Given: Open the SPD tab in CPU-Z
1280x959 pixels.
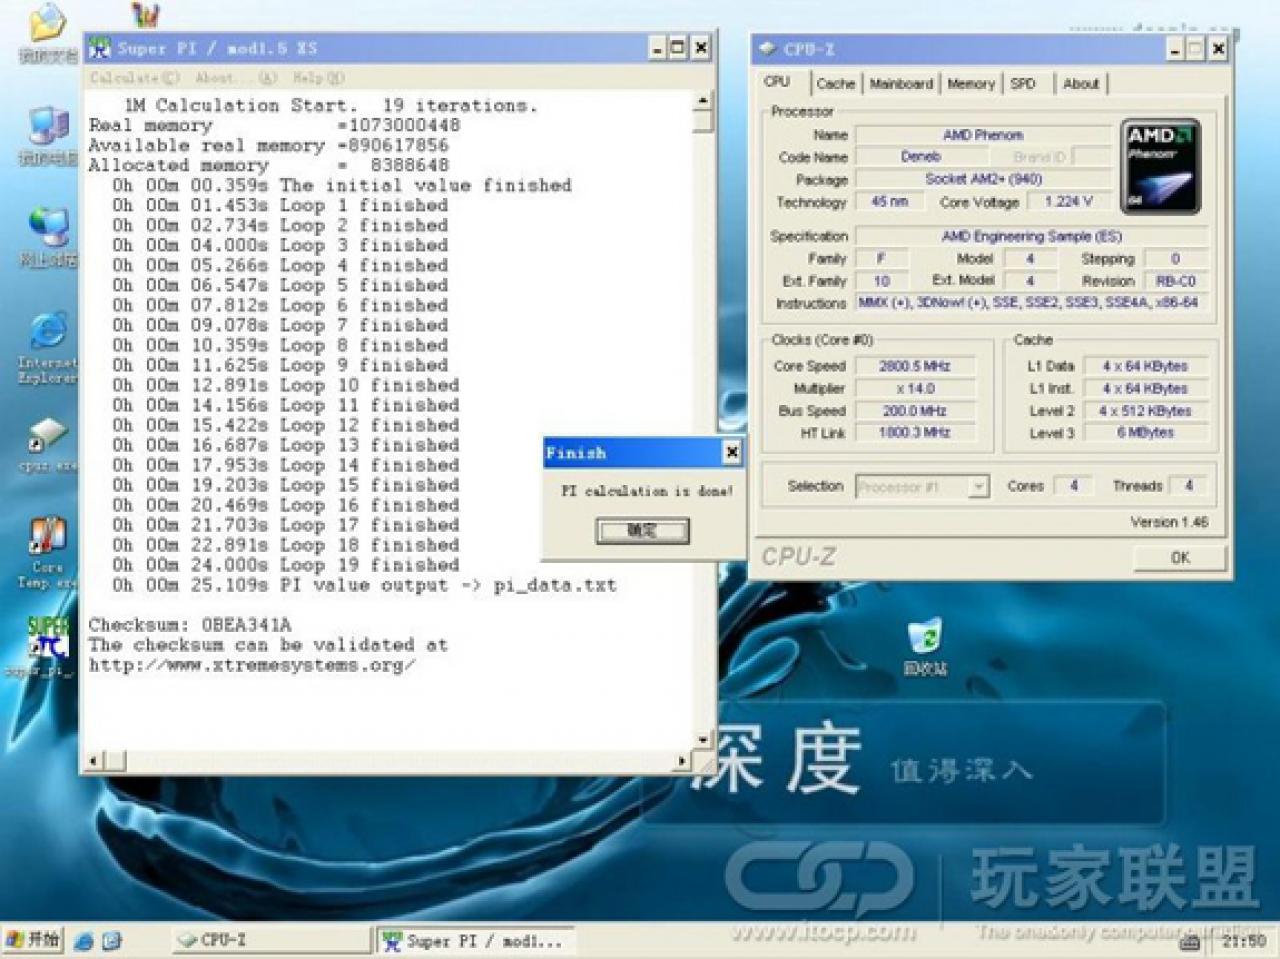Looking at the screenshot, I should point(1023,84).
